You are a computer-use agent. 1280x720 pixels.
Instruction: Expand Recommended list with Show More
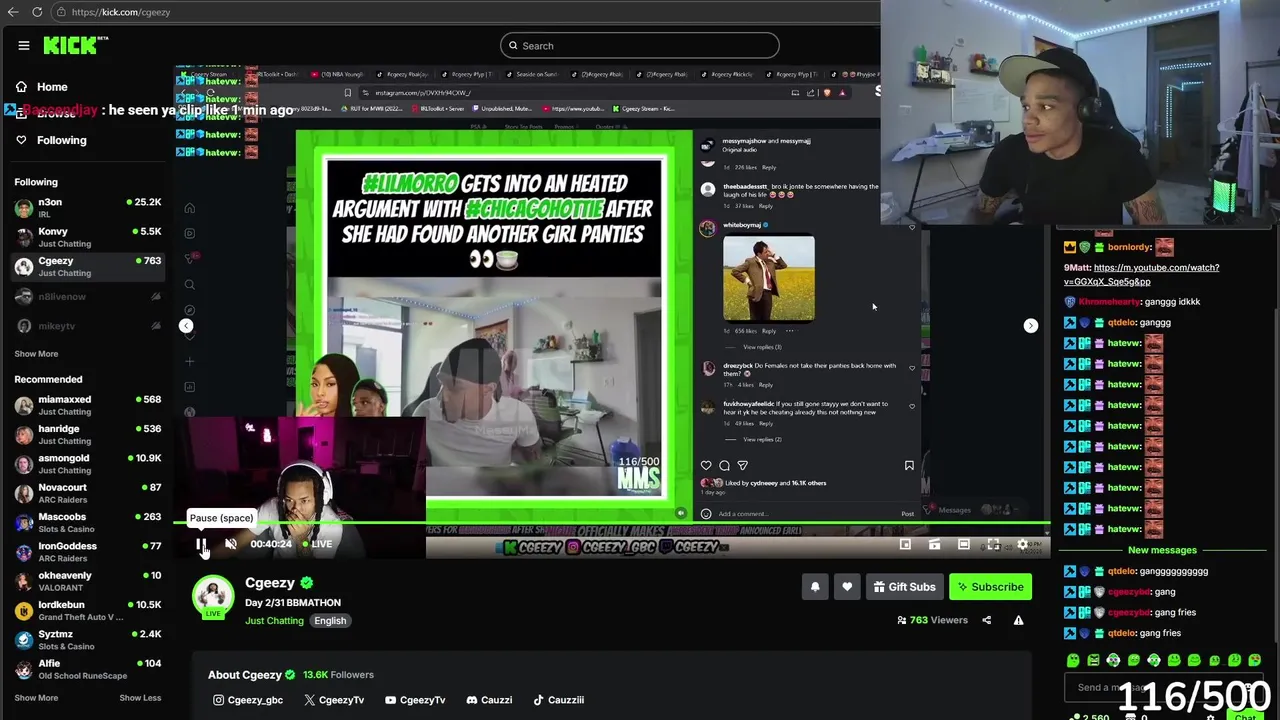[36, 698]
